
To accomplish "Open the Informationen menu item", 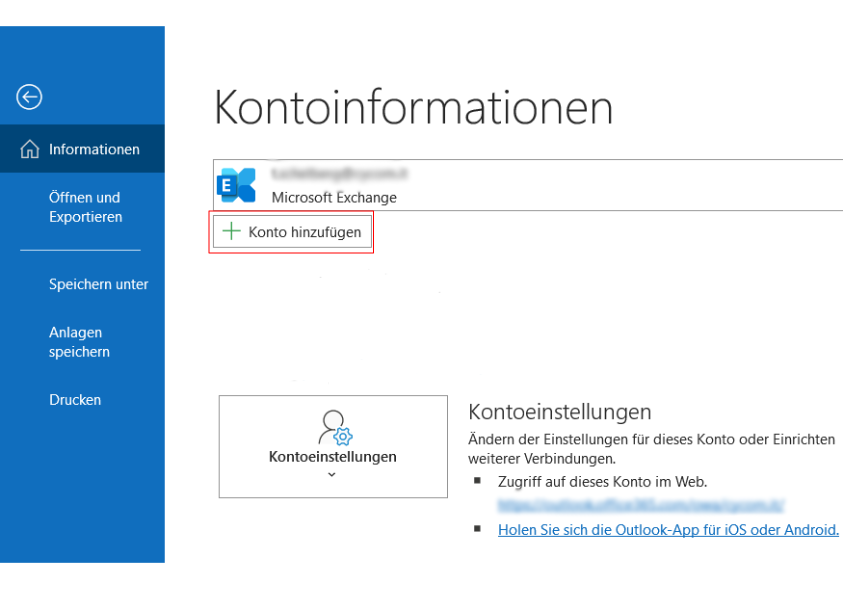I will coord(82,149).
